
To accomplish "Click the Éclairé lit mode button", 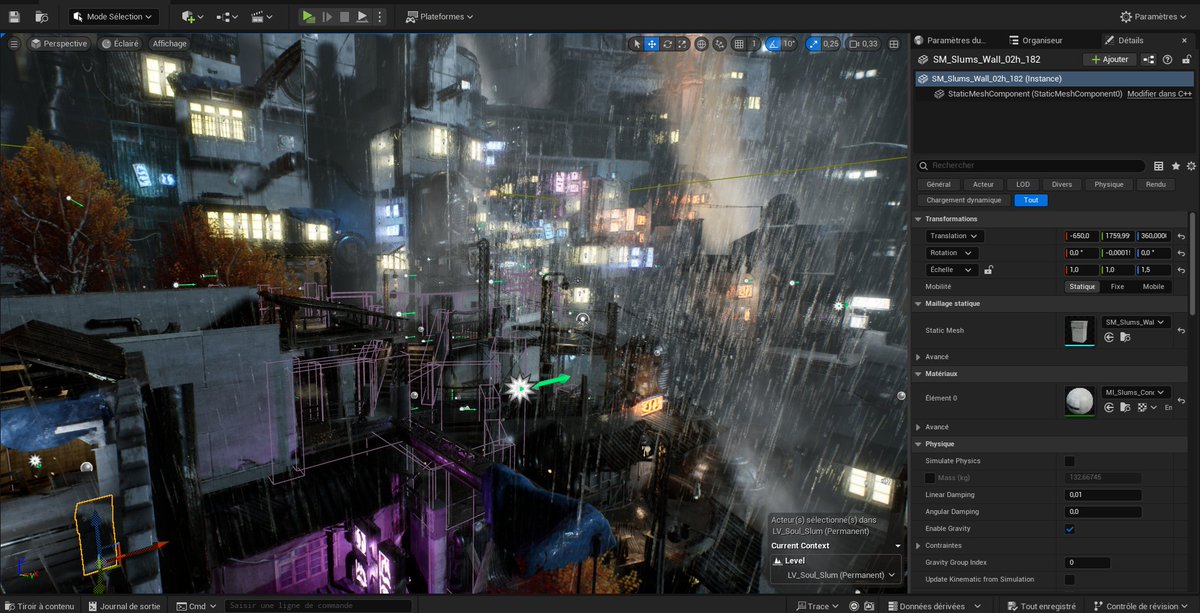I will coord(119,44).
